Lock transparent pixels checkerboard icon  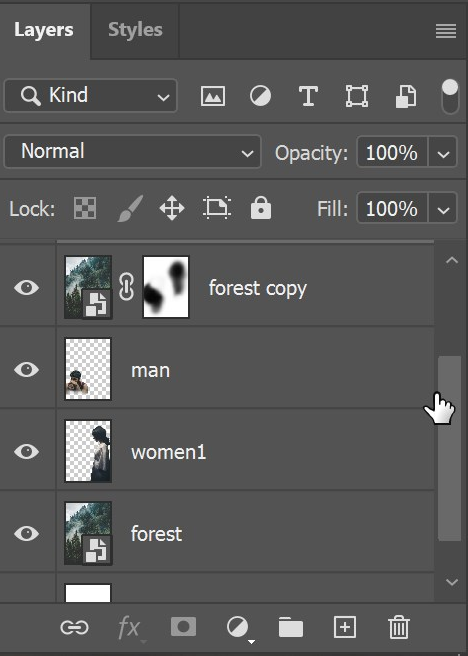click(85, 208)
